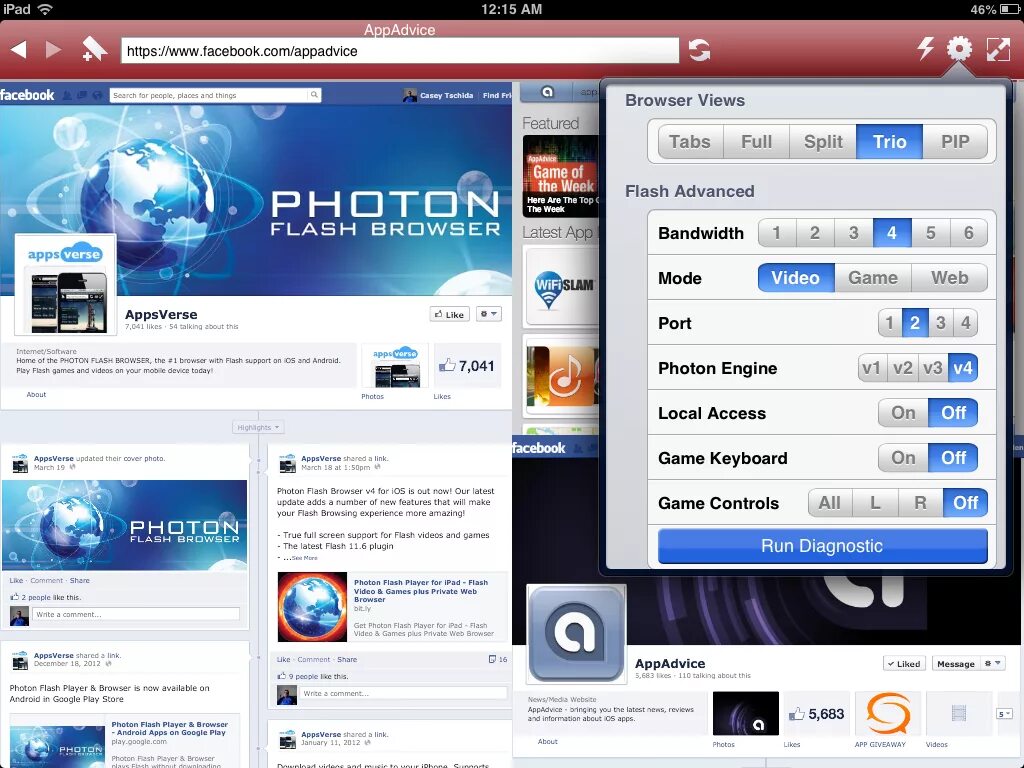The image size is (1024, 768).
Task: Open the Liked dropdown on AppAdvice
Action: pyautogui.click(x=904, y=664)
